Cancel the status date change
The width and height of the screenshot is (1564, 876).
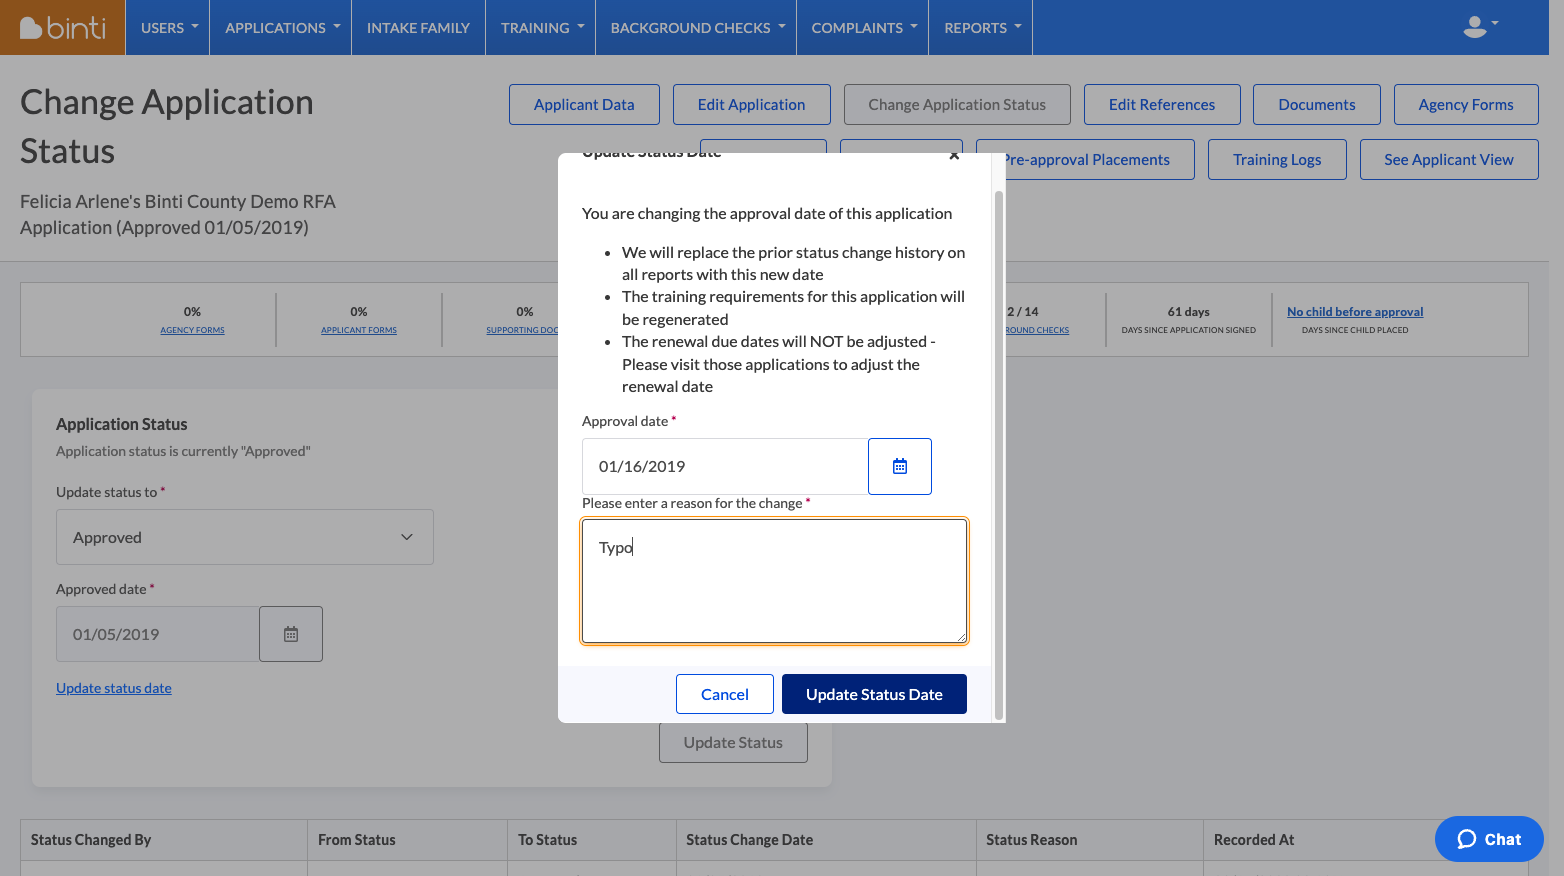725,694
